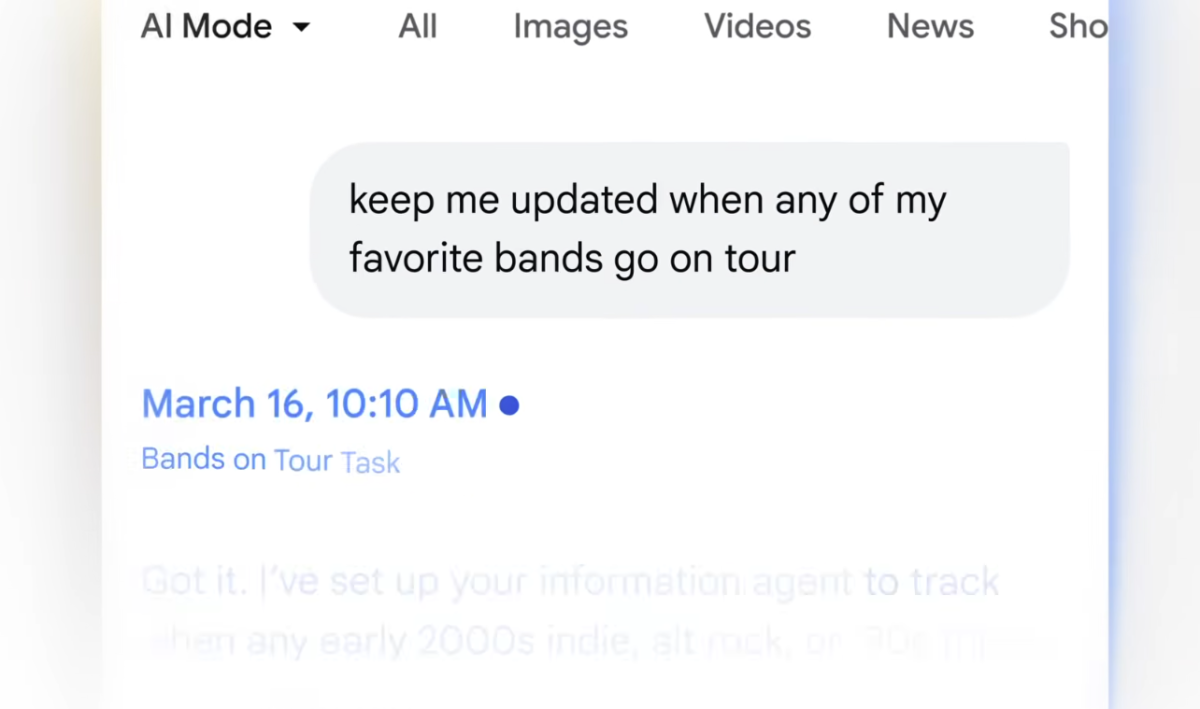This screenshot has width=1200, height=709.
Task: Click the 'Got it' response text
Action: [x=192, y=581]
